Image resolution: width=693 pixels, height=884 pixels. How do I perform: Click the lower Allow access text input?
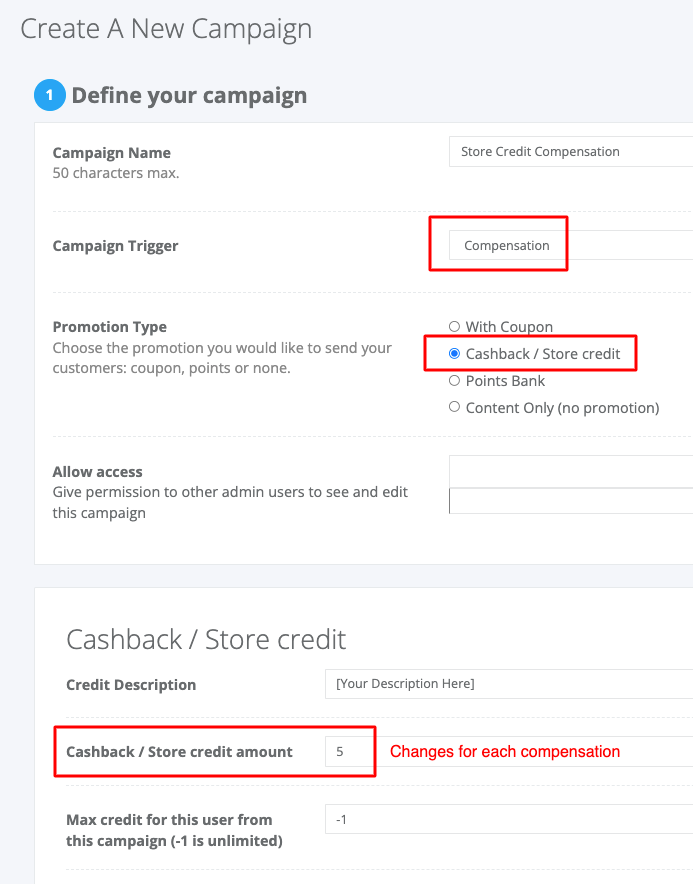pos(571,501)
